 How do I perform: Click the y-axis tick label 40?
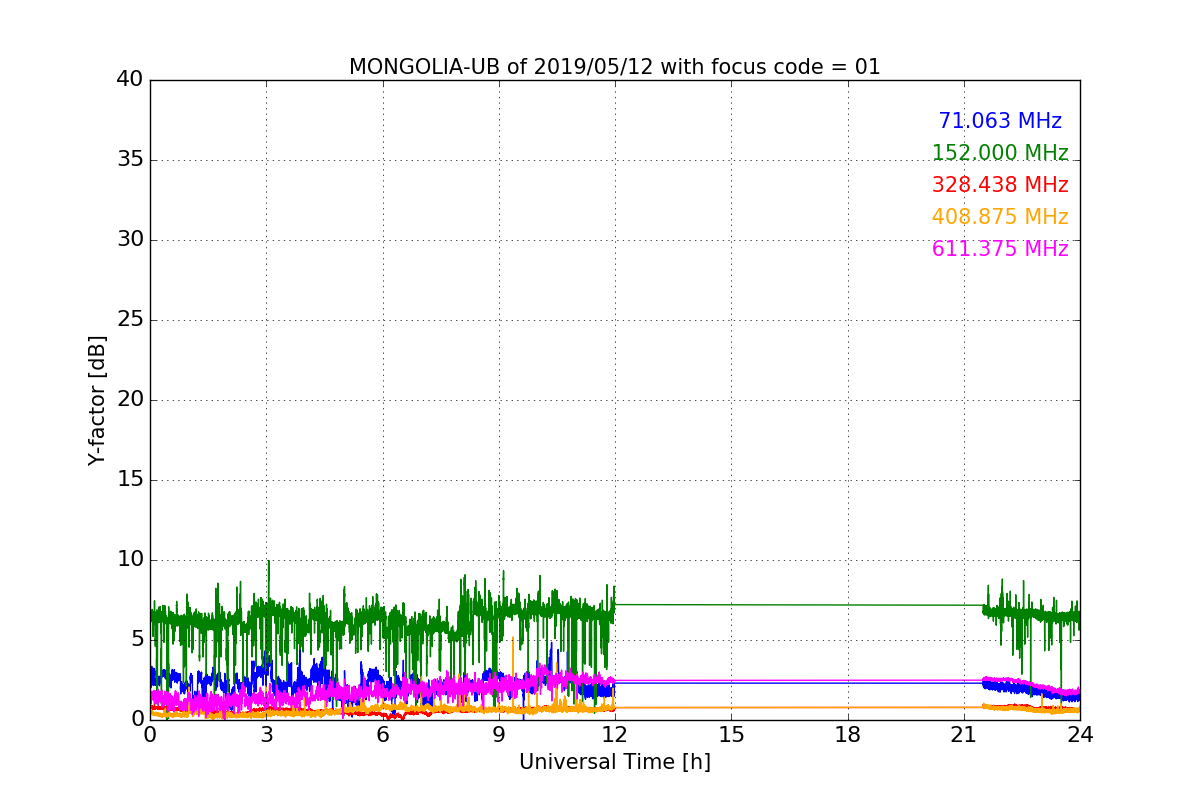(130, 79)
